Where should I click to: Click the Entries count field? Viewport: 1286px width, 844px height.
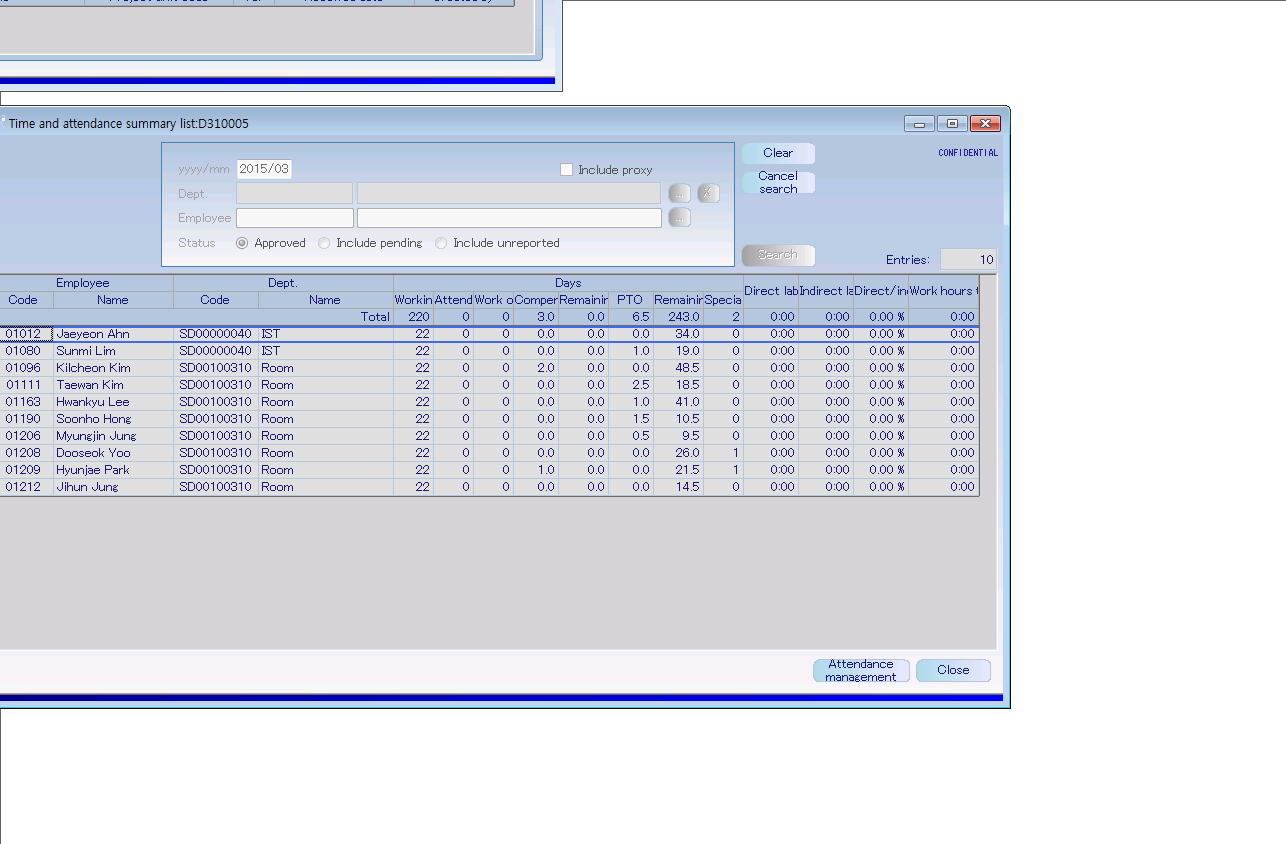click(968, 260)
